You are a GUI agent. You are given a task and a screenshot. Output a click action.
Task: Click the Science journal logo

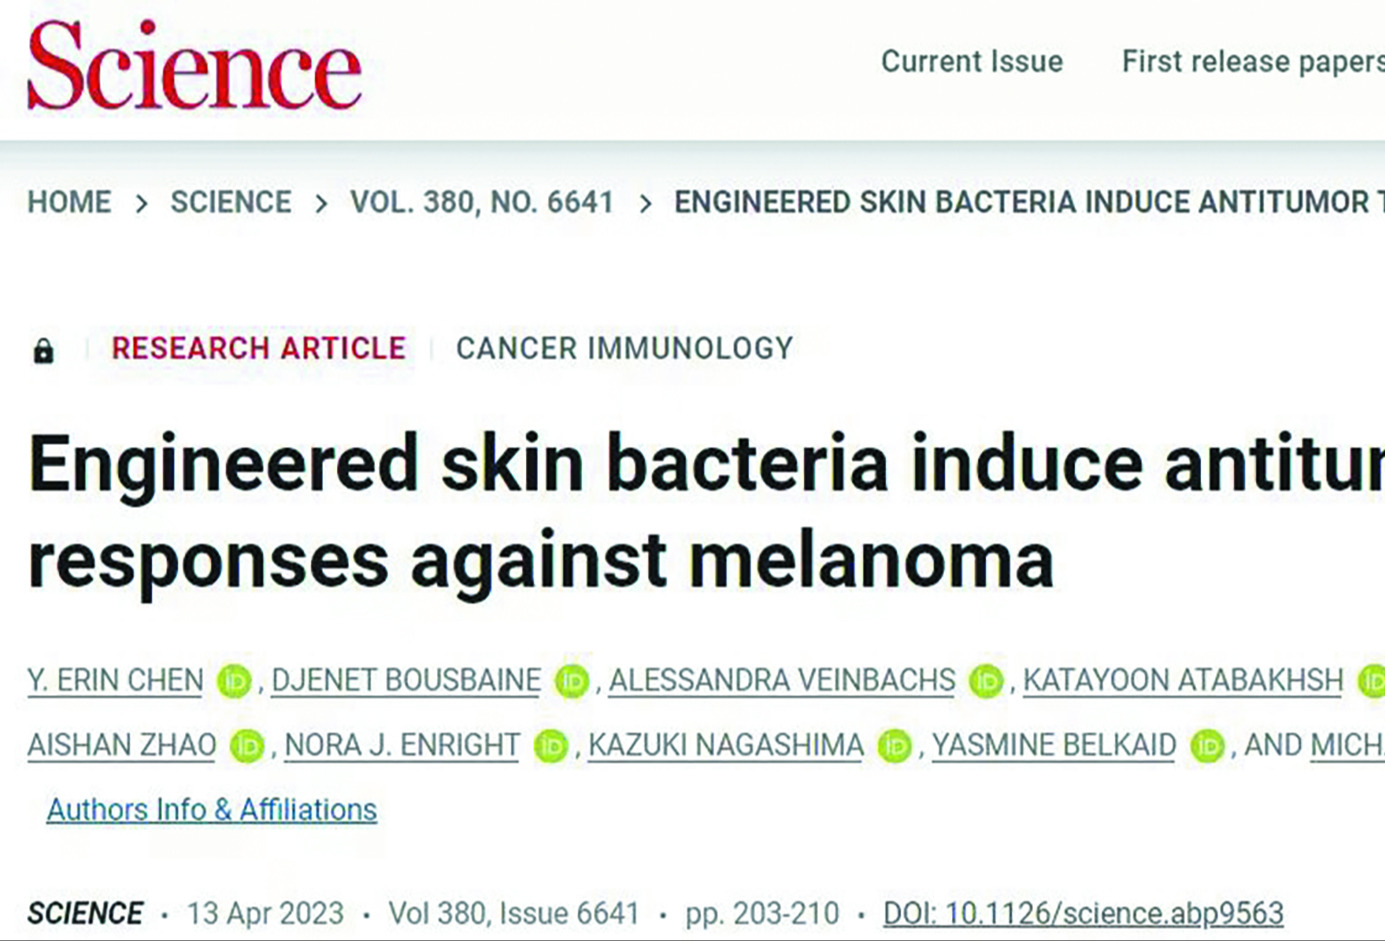pos(194,65)
